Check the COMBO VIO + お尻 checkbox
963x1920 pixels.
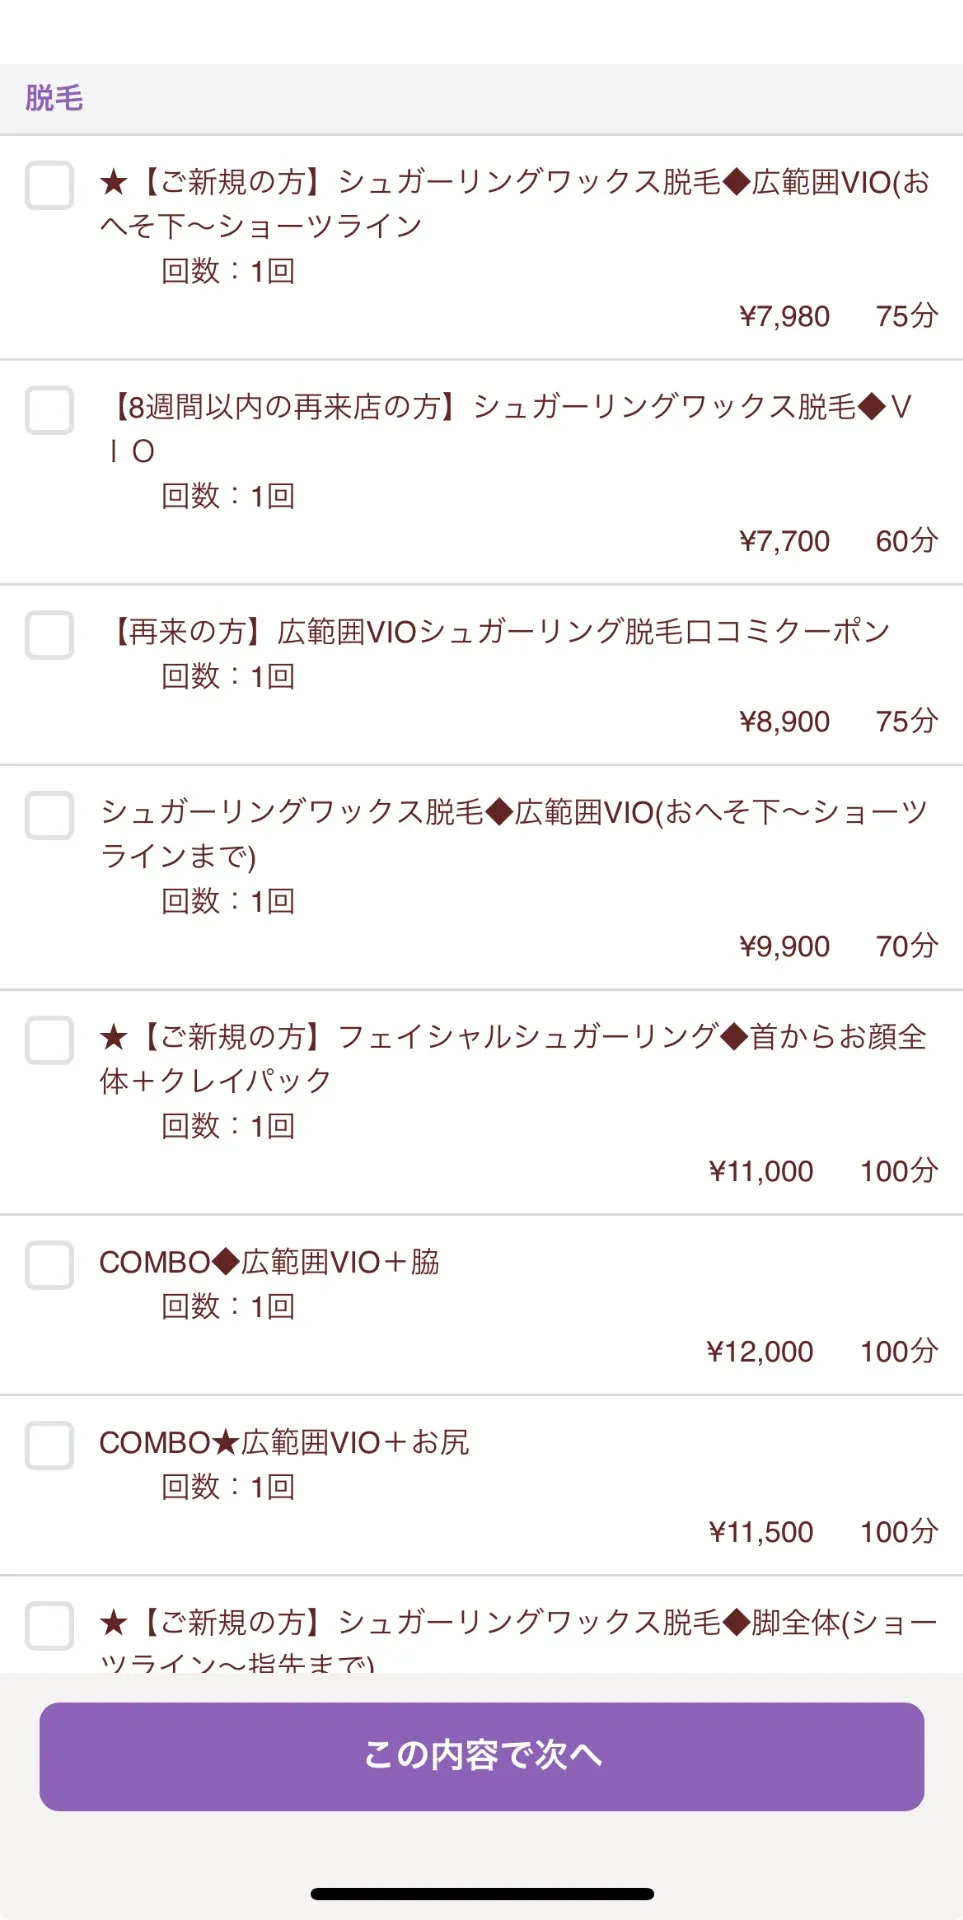click(49, 1445)
